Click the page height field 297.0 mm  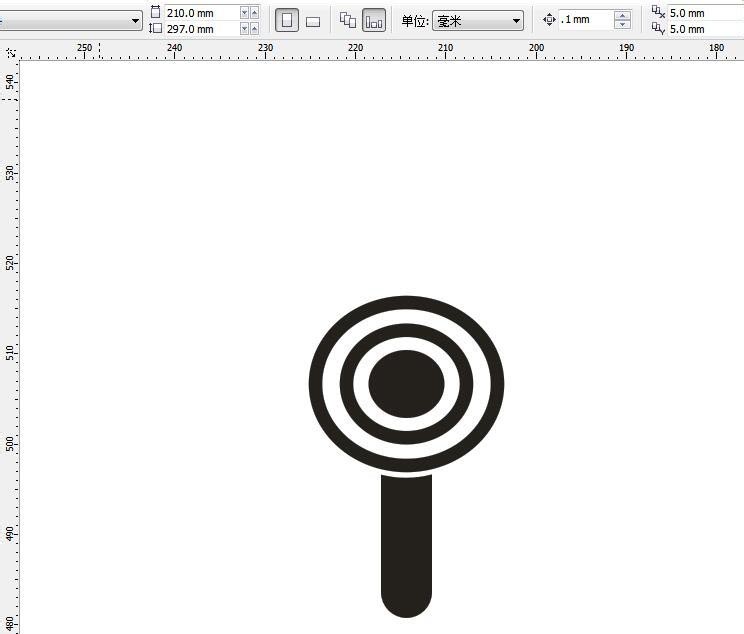point(201,29)
